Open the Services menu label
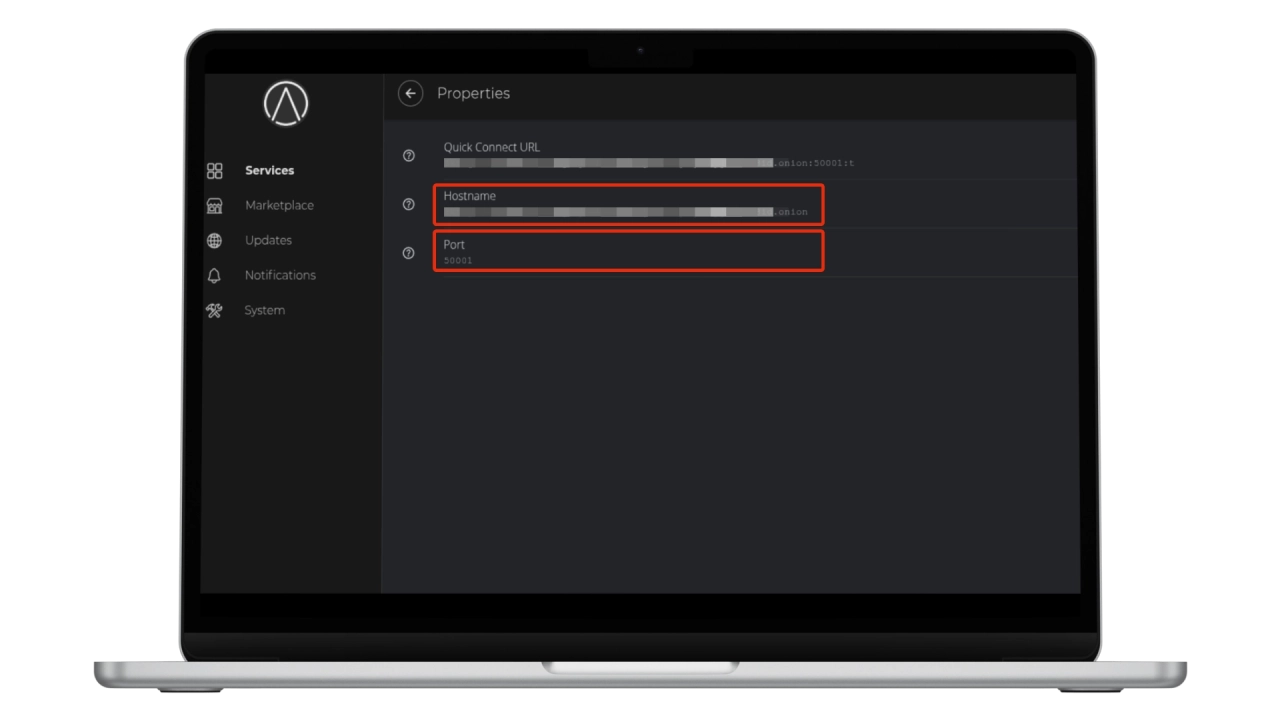Screen dimensions: 1280x720 (x=269, y=171)
